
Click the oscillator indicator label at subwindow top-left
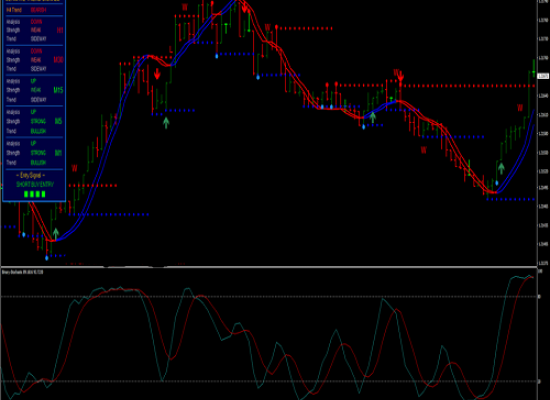22,272
